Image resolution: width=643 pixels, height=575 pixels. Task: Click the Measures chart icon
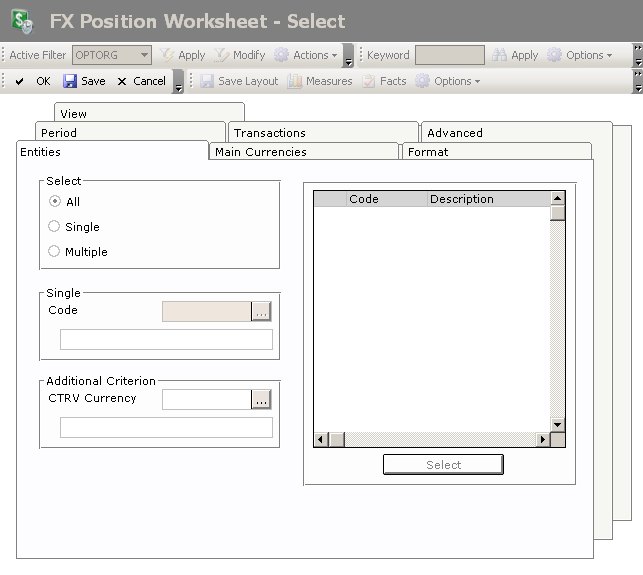click(x=295, y=81)
